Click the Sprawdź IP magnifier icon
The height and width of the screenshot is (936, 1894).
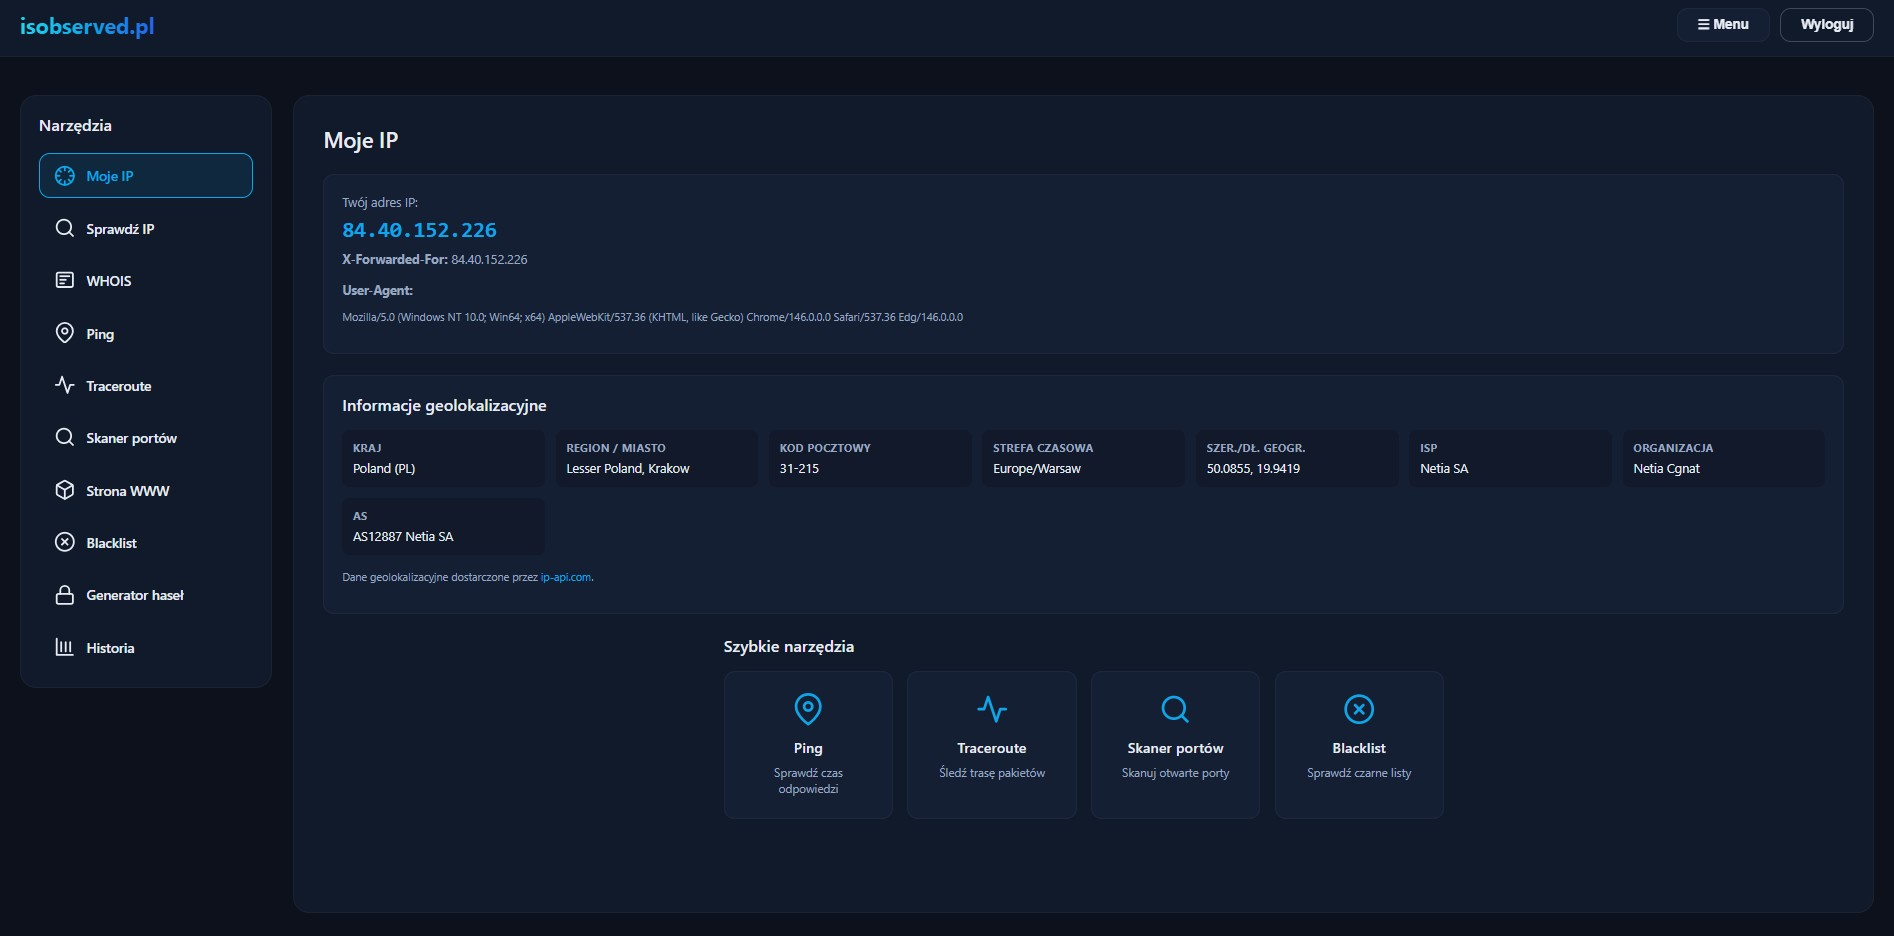click(65, 228)
